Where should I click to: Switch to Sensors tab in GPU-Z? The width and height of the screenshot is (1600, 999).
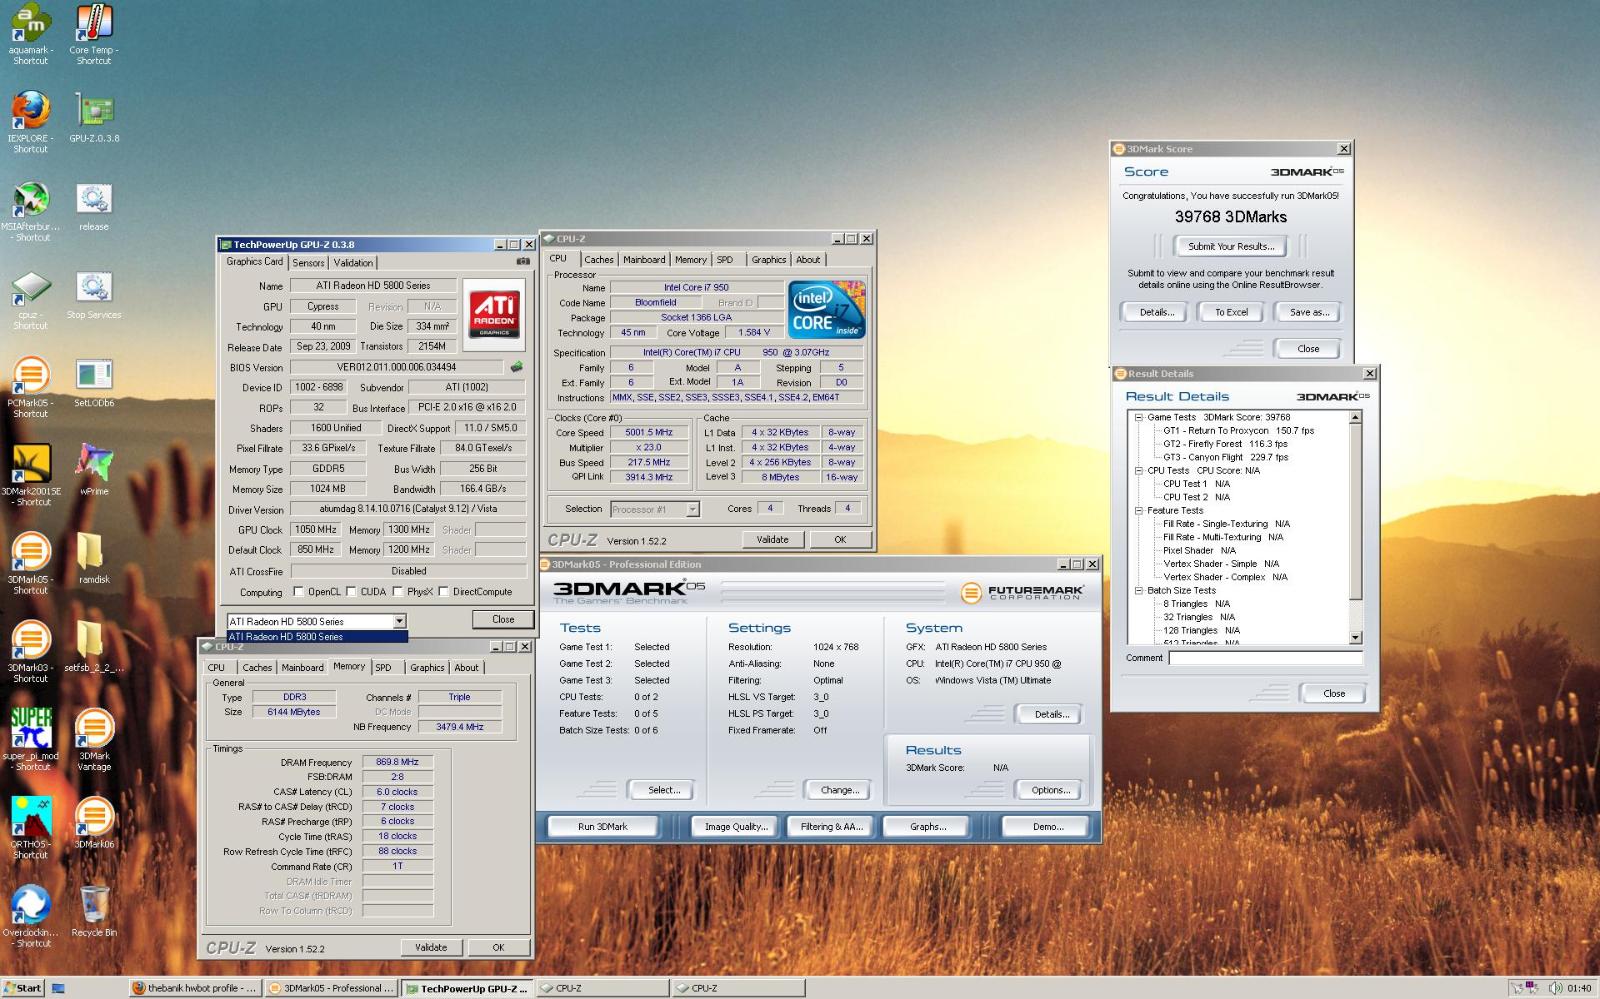(x=308, y=263)
